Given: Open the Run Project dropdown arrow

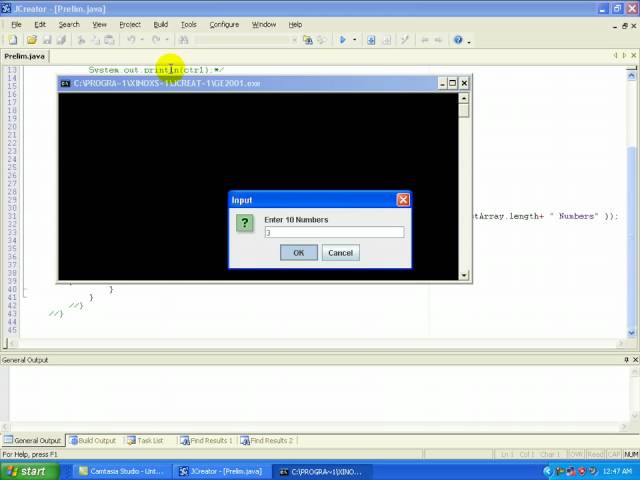Looking at the screenshot, I should point(354,40).
